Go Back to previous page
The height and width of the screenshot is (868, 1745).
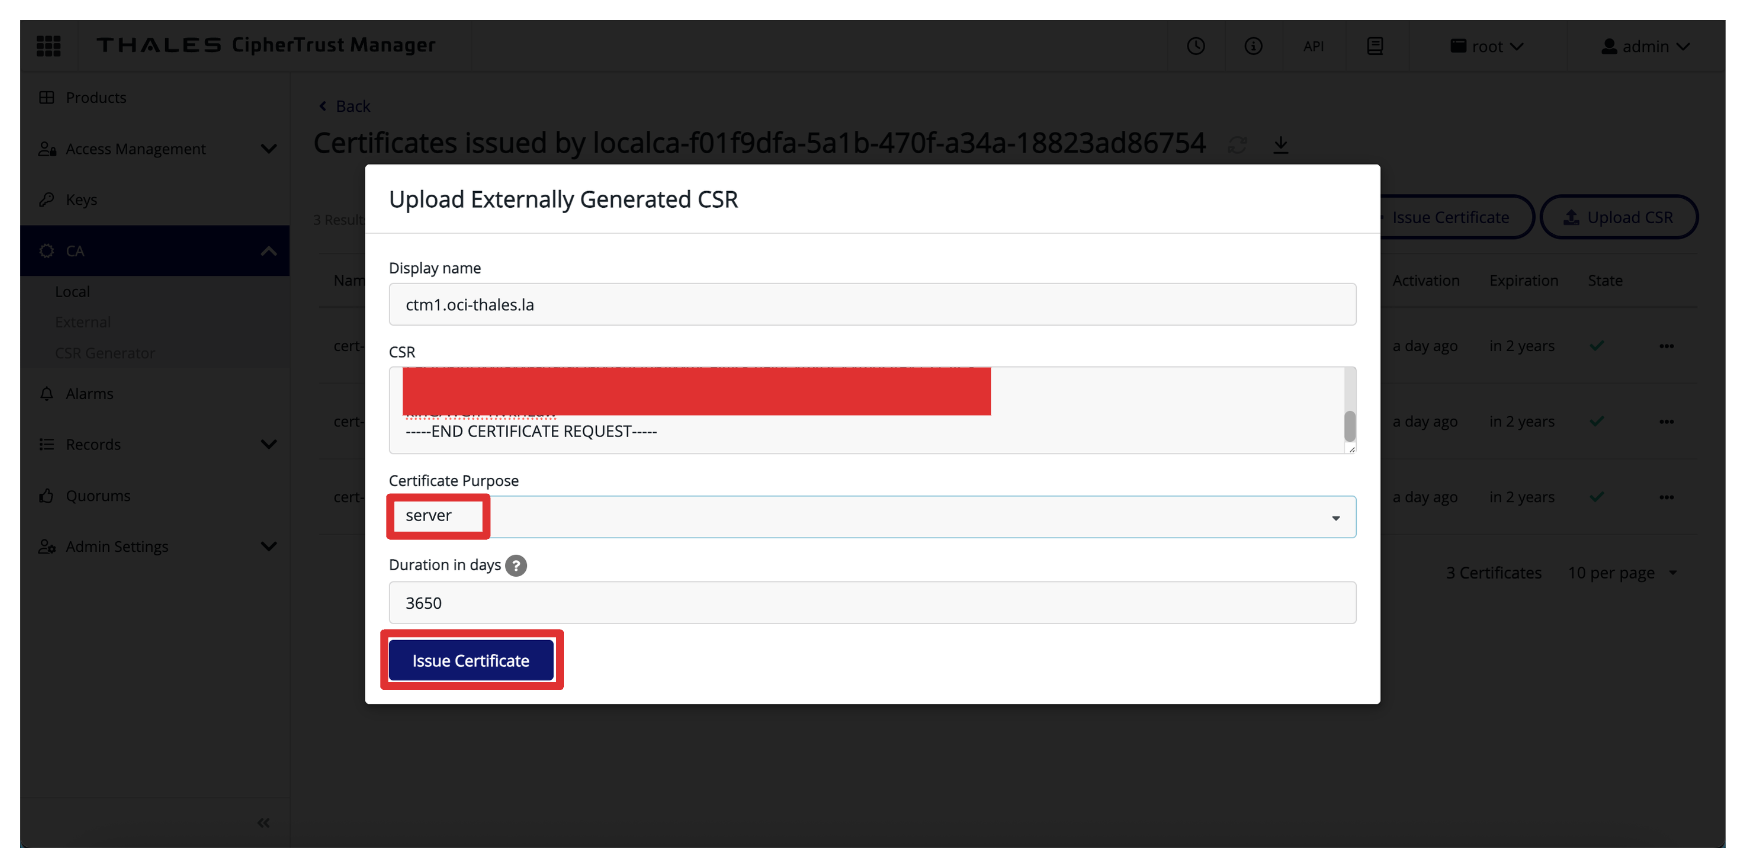[x=345, y=107]
